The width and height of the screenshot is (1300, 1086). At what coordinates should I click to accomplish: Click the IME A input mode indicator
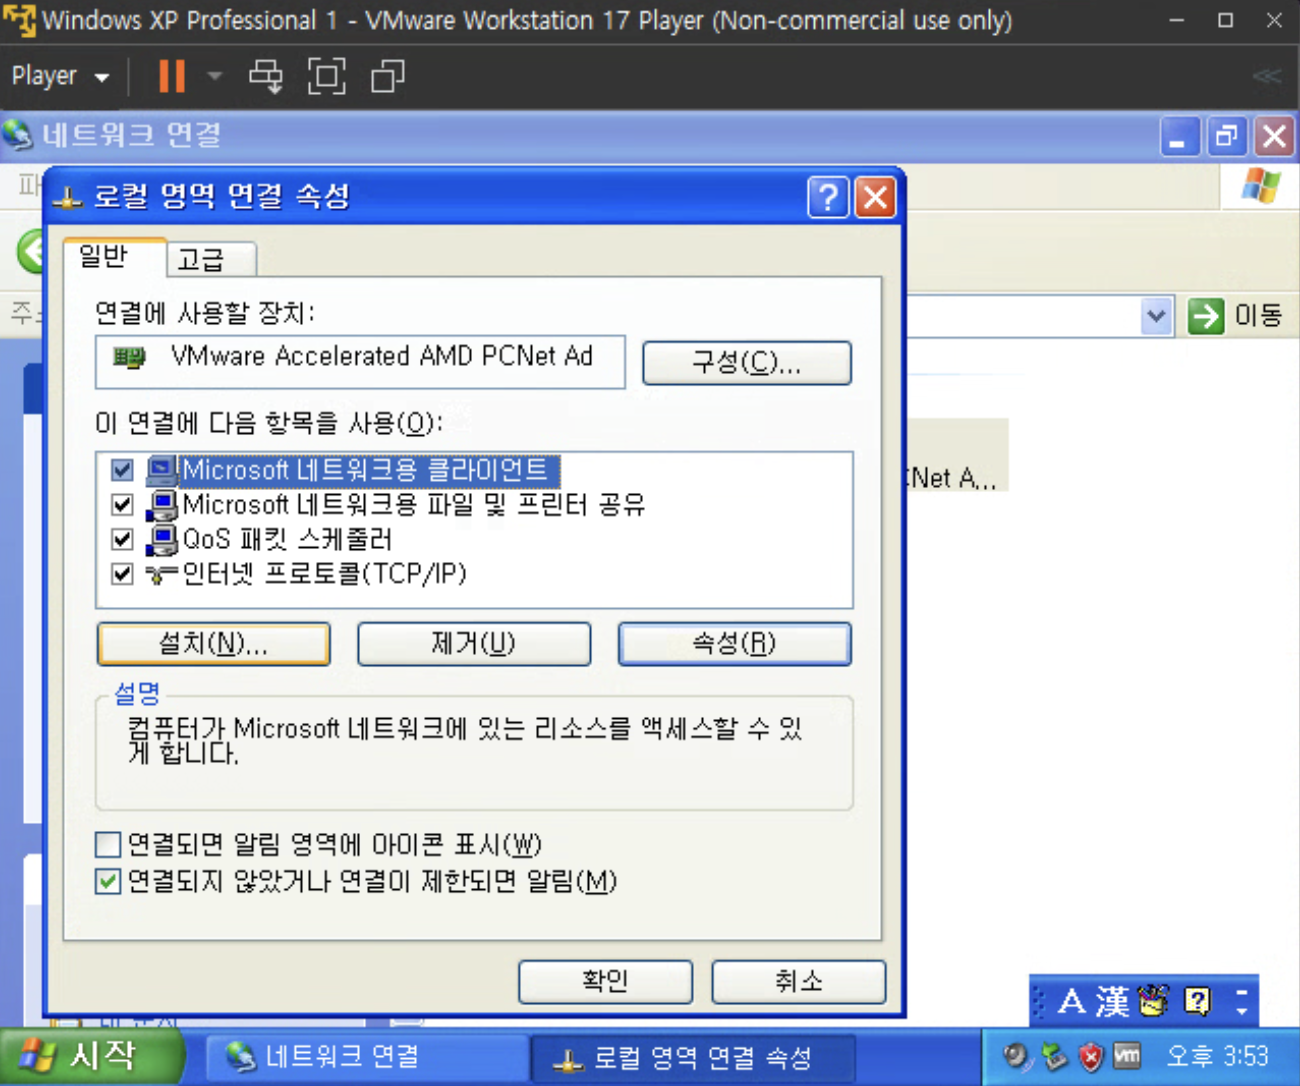point(1071,1001)
